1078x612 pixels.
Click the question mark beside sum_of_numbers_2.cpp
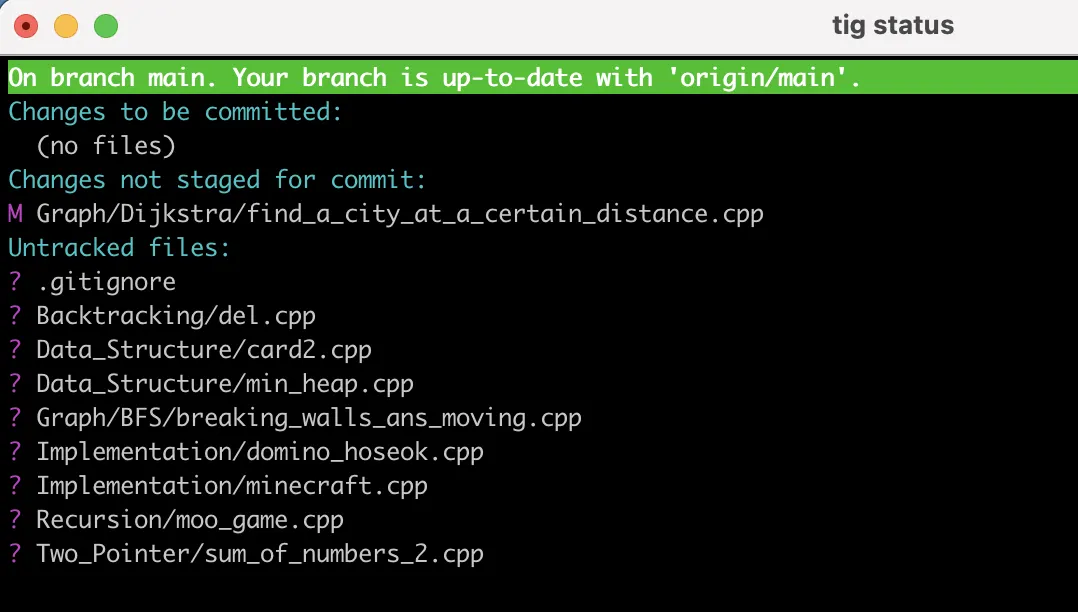(15, 554)
